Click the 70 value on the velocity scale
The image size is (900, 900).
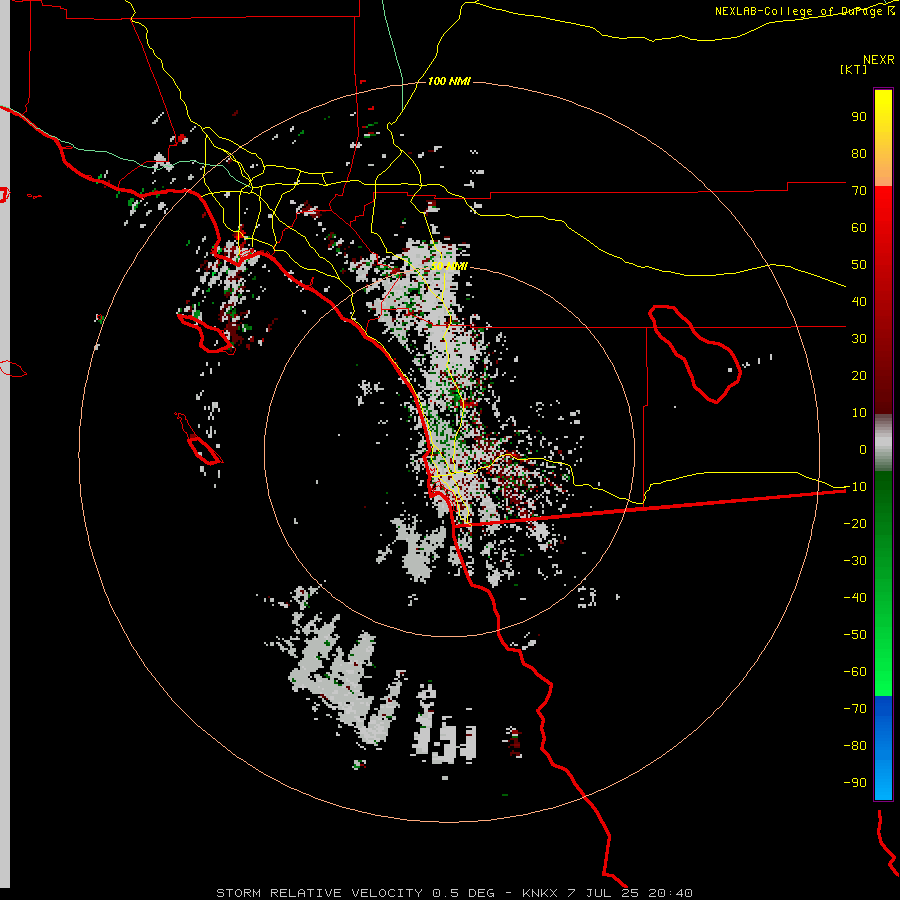coord(859,191)
